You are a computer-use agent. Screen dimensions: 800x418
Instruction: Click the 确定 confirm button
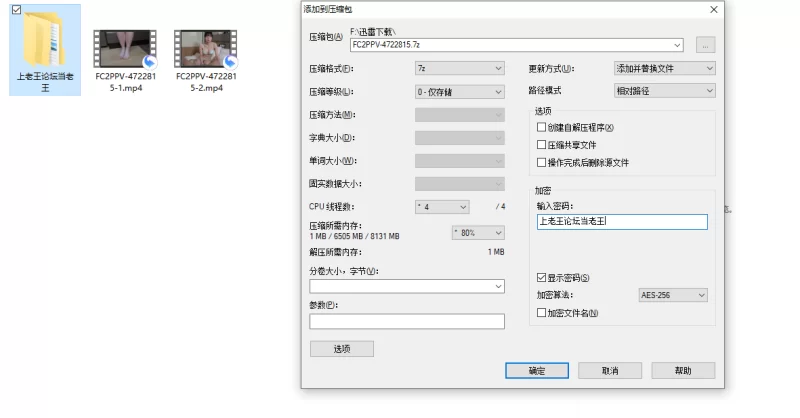(x=537, y=370)
